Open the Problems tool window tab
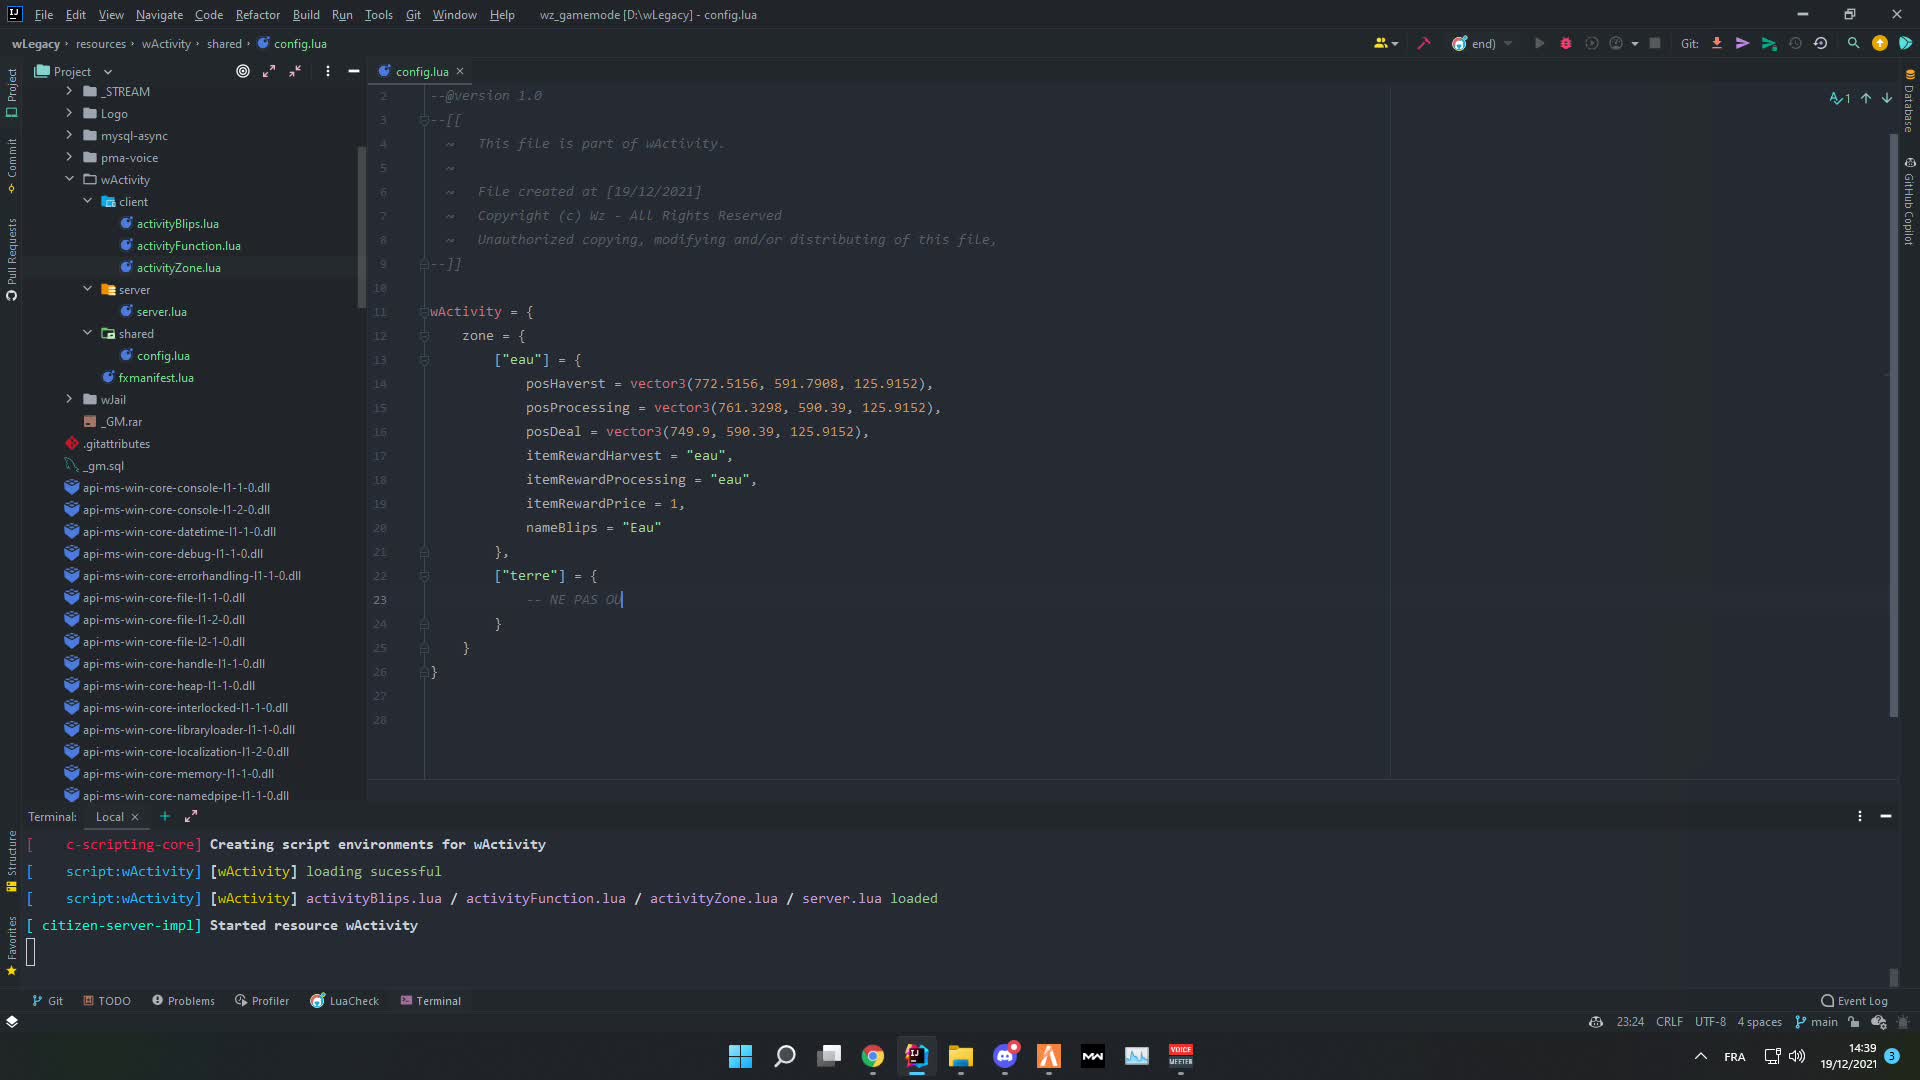The width and height of the screenshot is (1920, 1080). 183,1000
